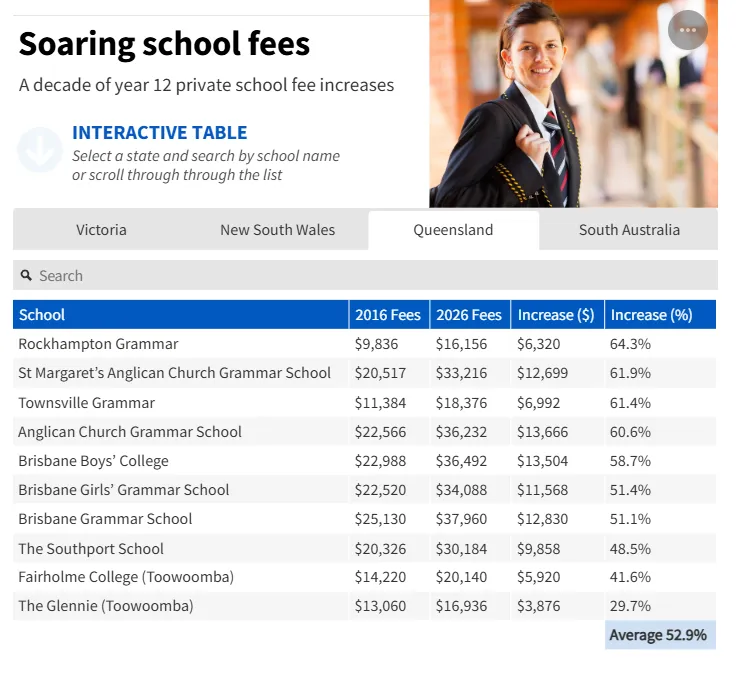Click into the Search school field
This screenshot has height=690, width=741.
click(370, 275)
